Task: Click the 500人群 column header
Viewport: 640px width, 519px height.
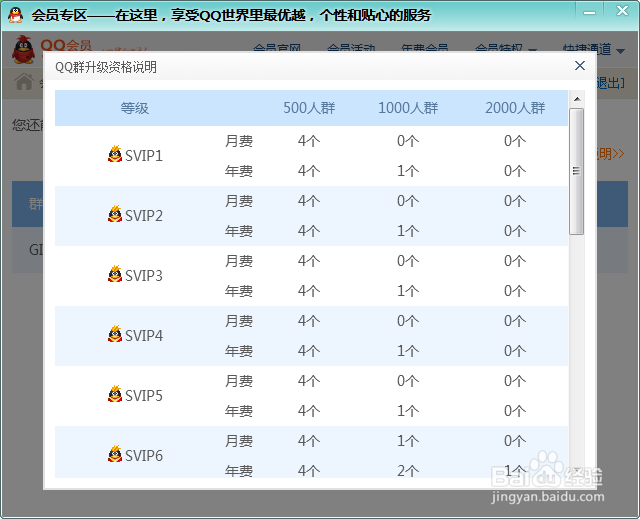Action: click(309, 108)
